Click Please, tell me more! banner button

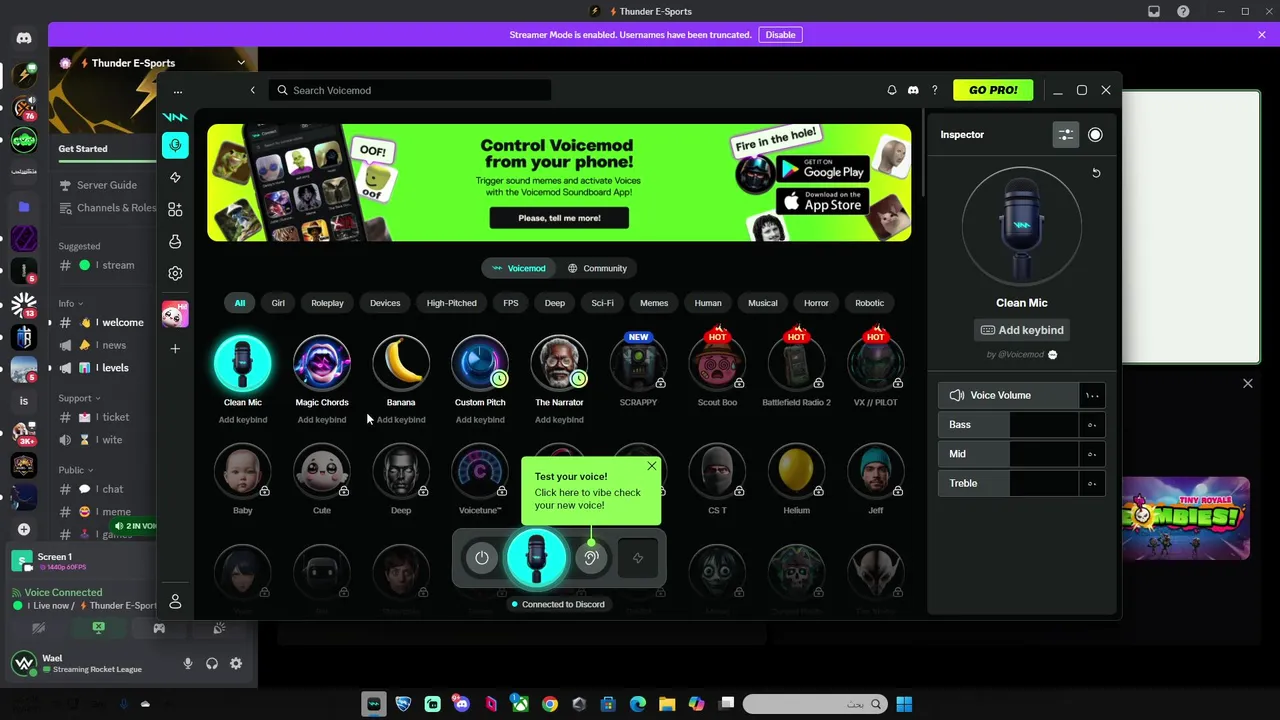(x=559, y=218)
